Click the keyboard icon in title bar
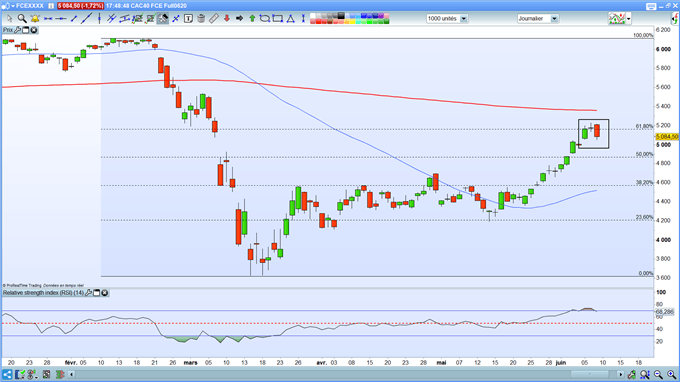The image size is (680, 382). [x=651, y=6]
